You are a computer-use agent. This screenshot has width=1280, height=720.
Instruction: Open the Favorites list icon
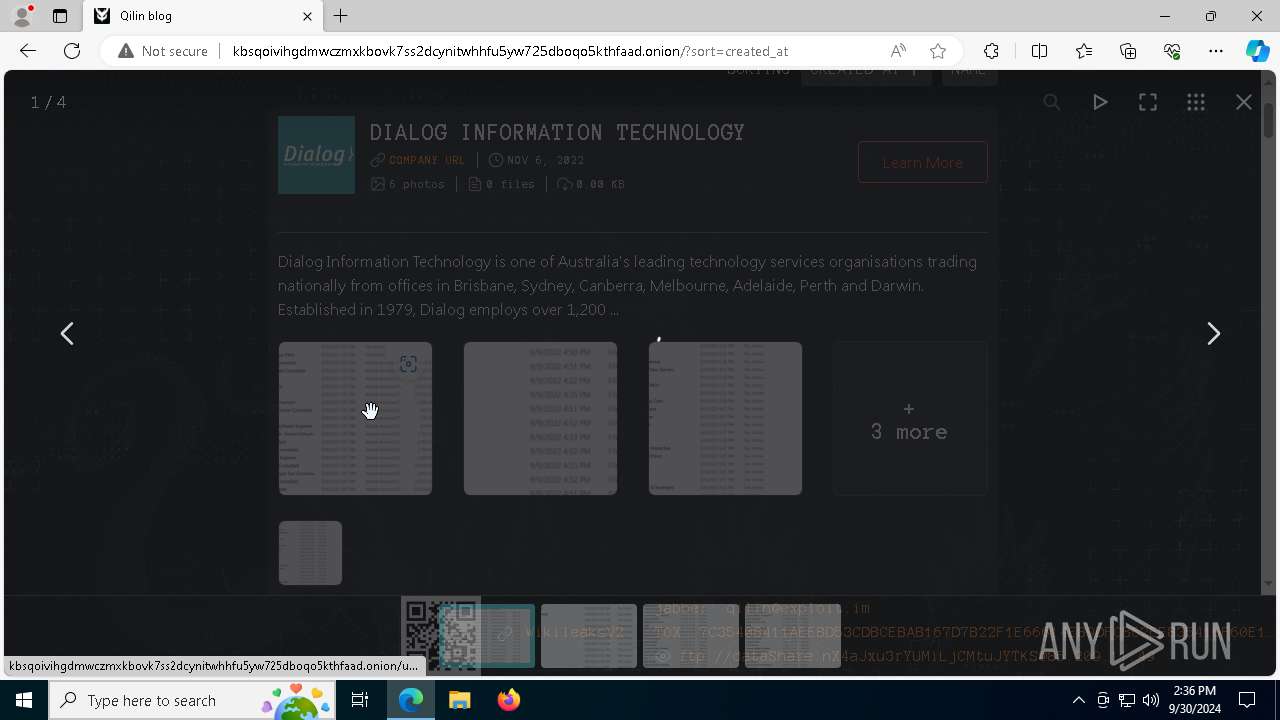1084,51
